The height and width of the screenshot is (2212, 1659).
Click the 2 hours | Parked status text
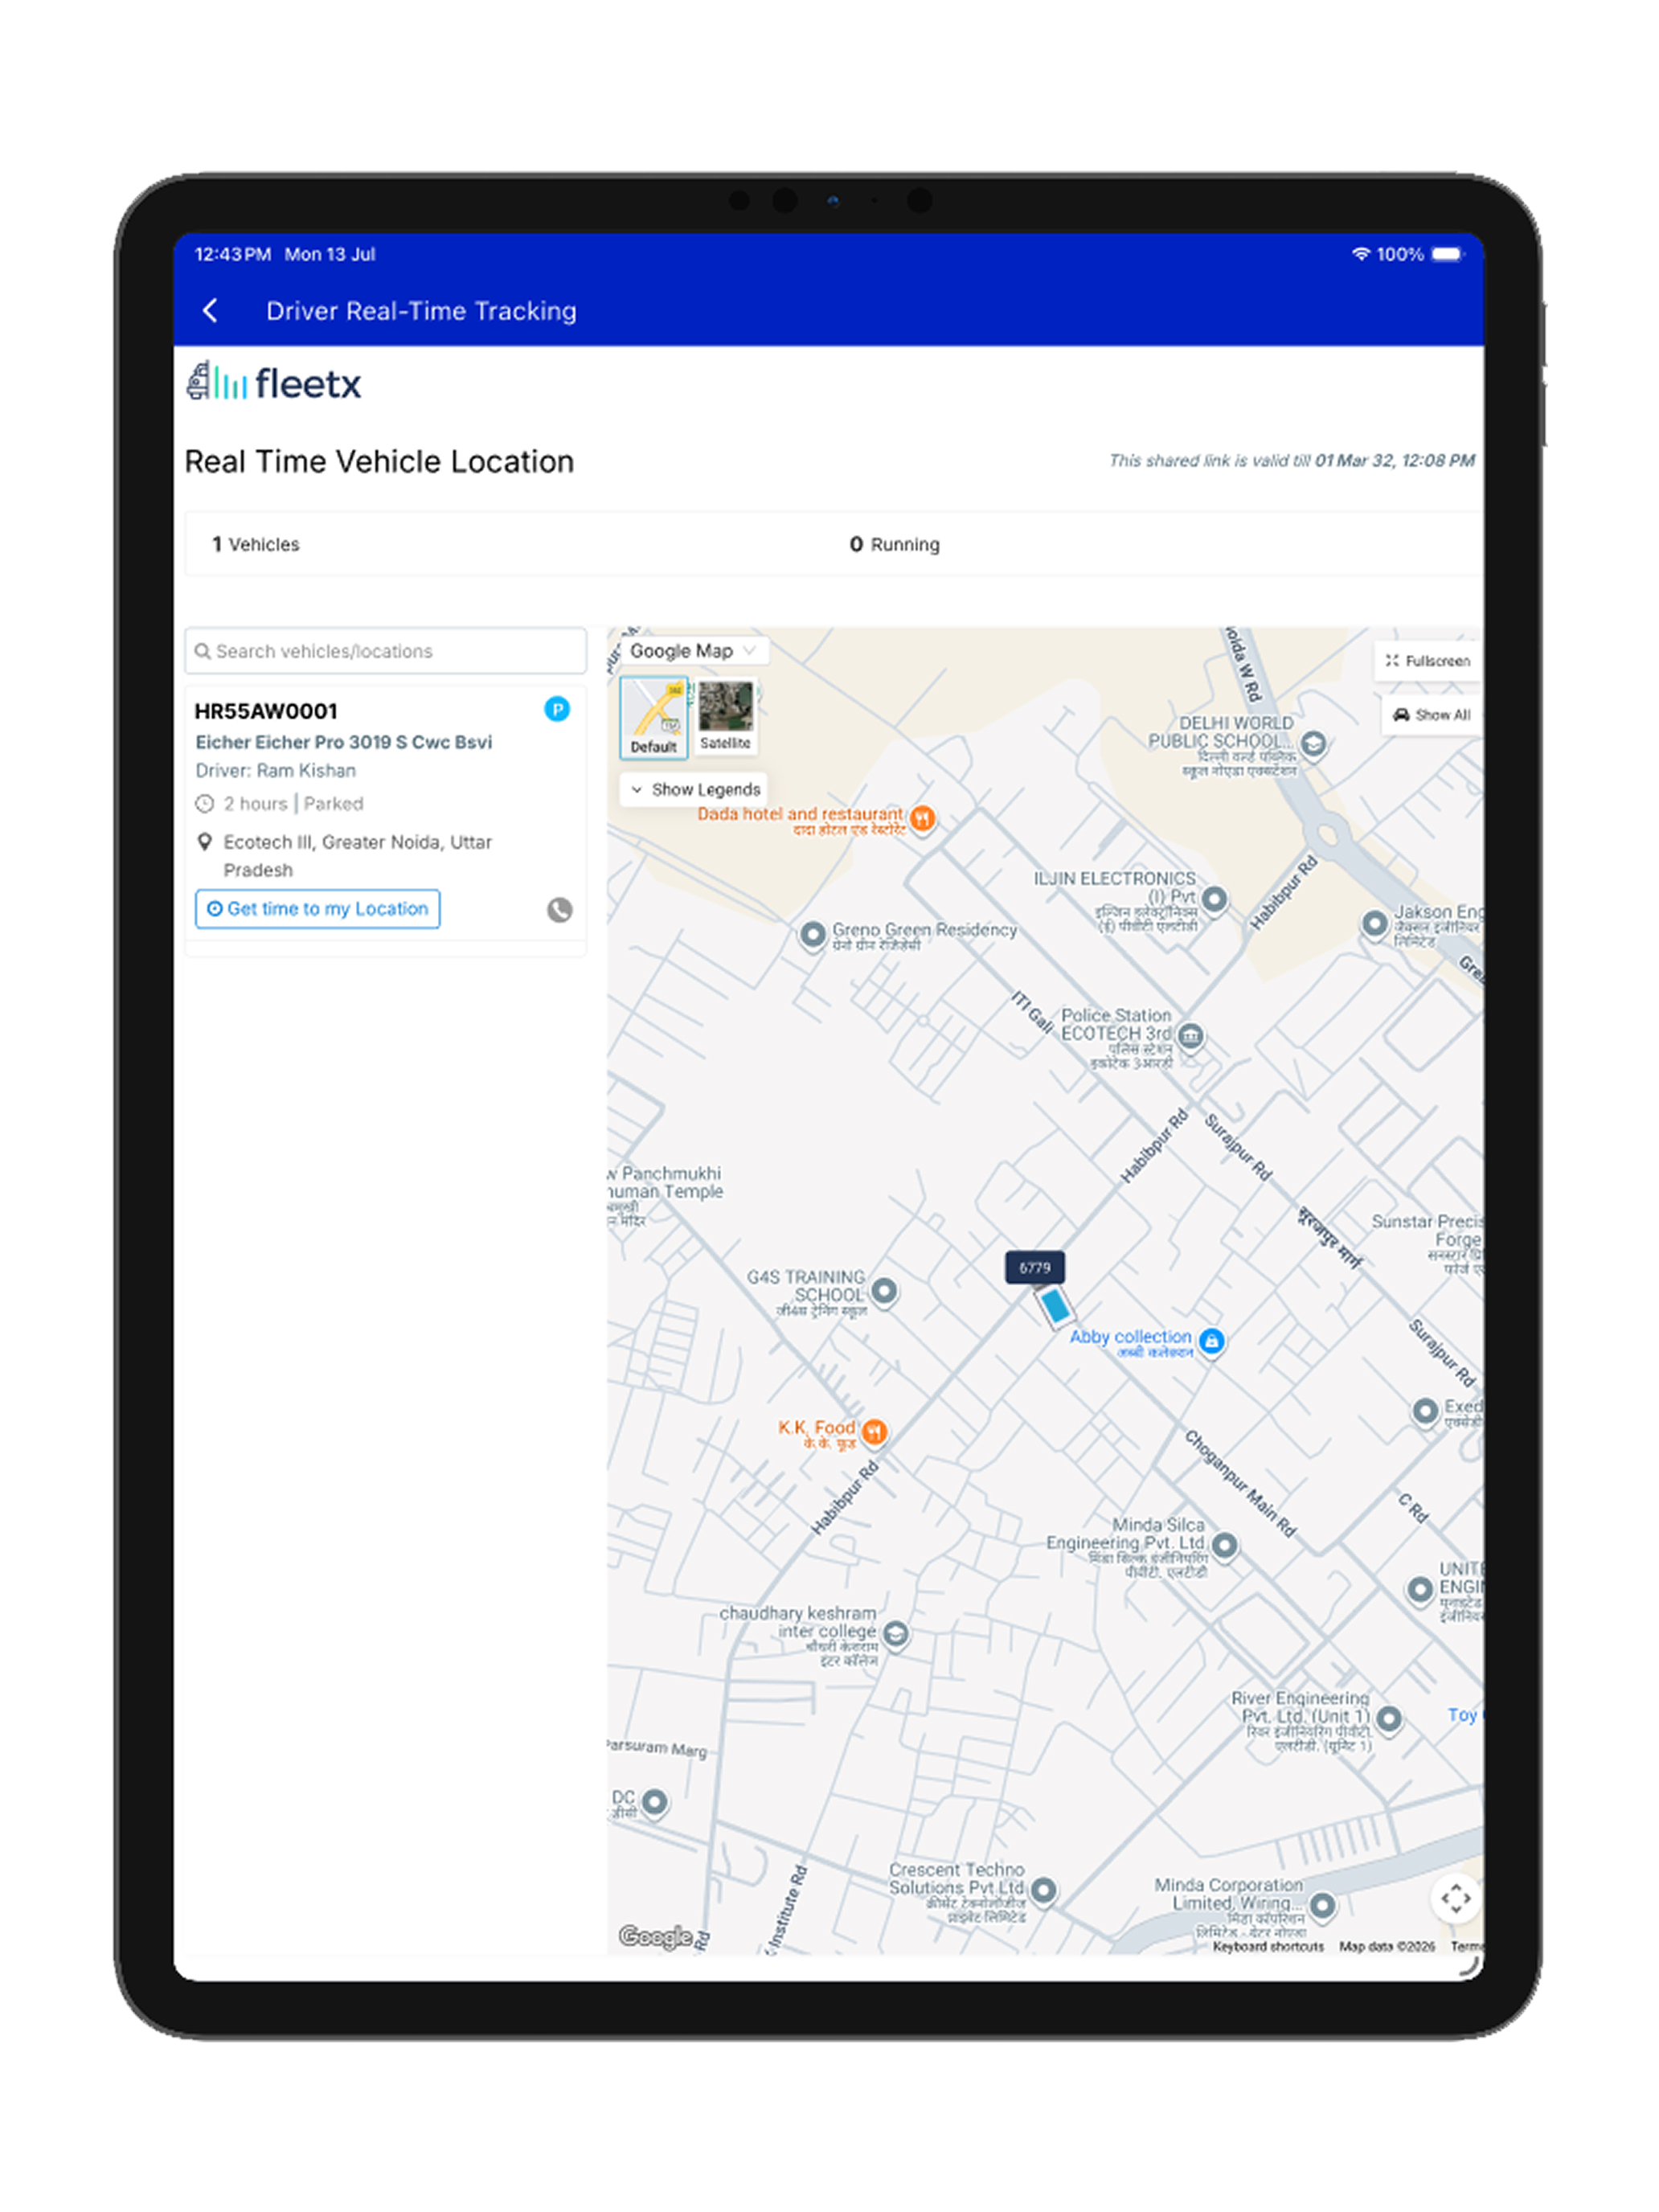[x=293, y=803]
